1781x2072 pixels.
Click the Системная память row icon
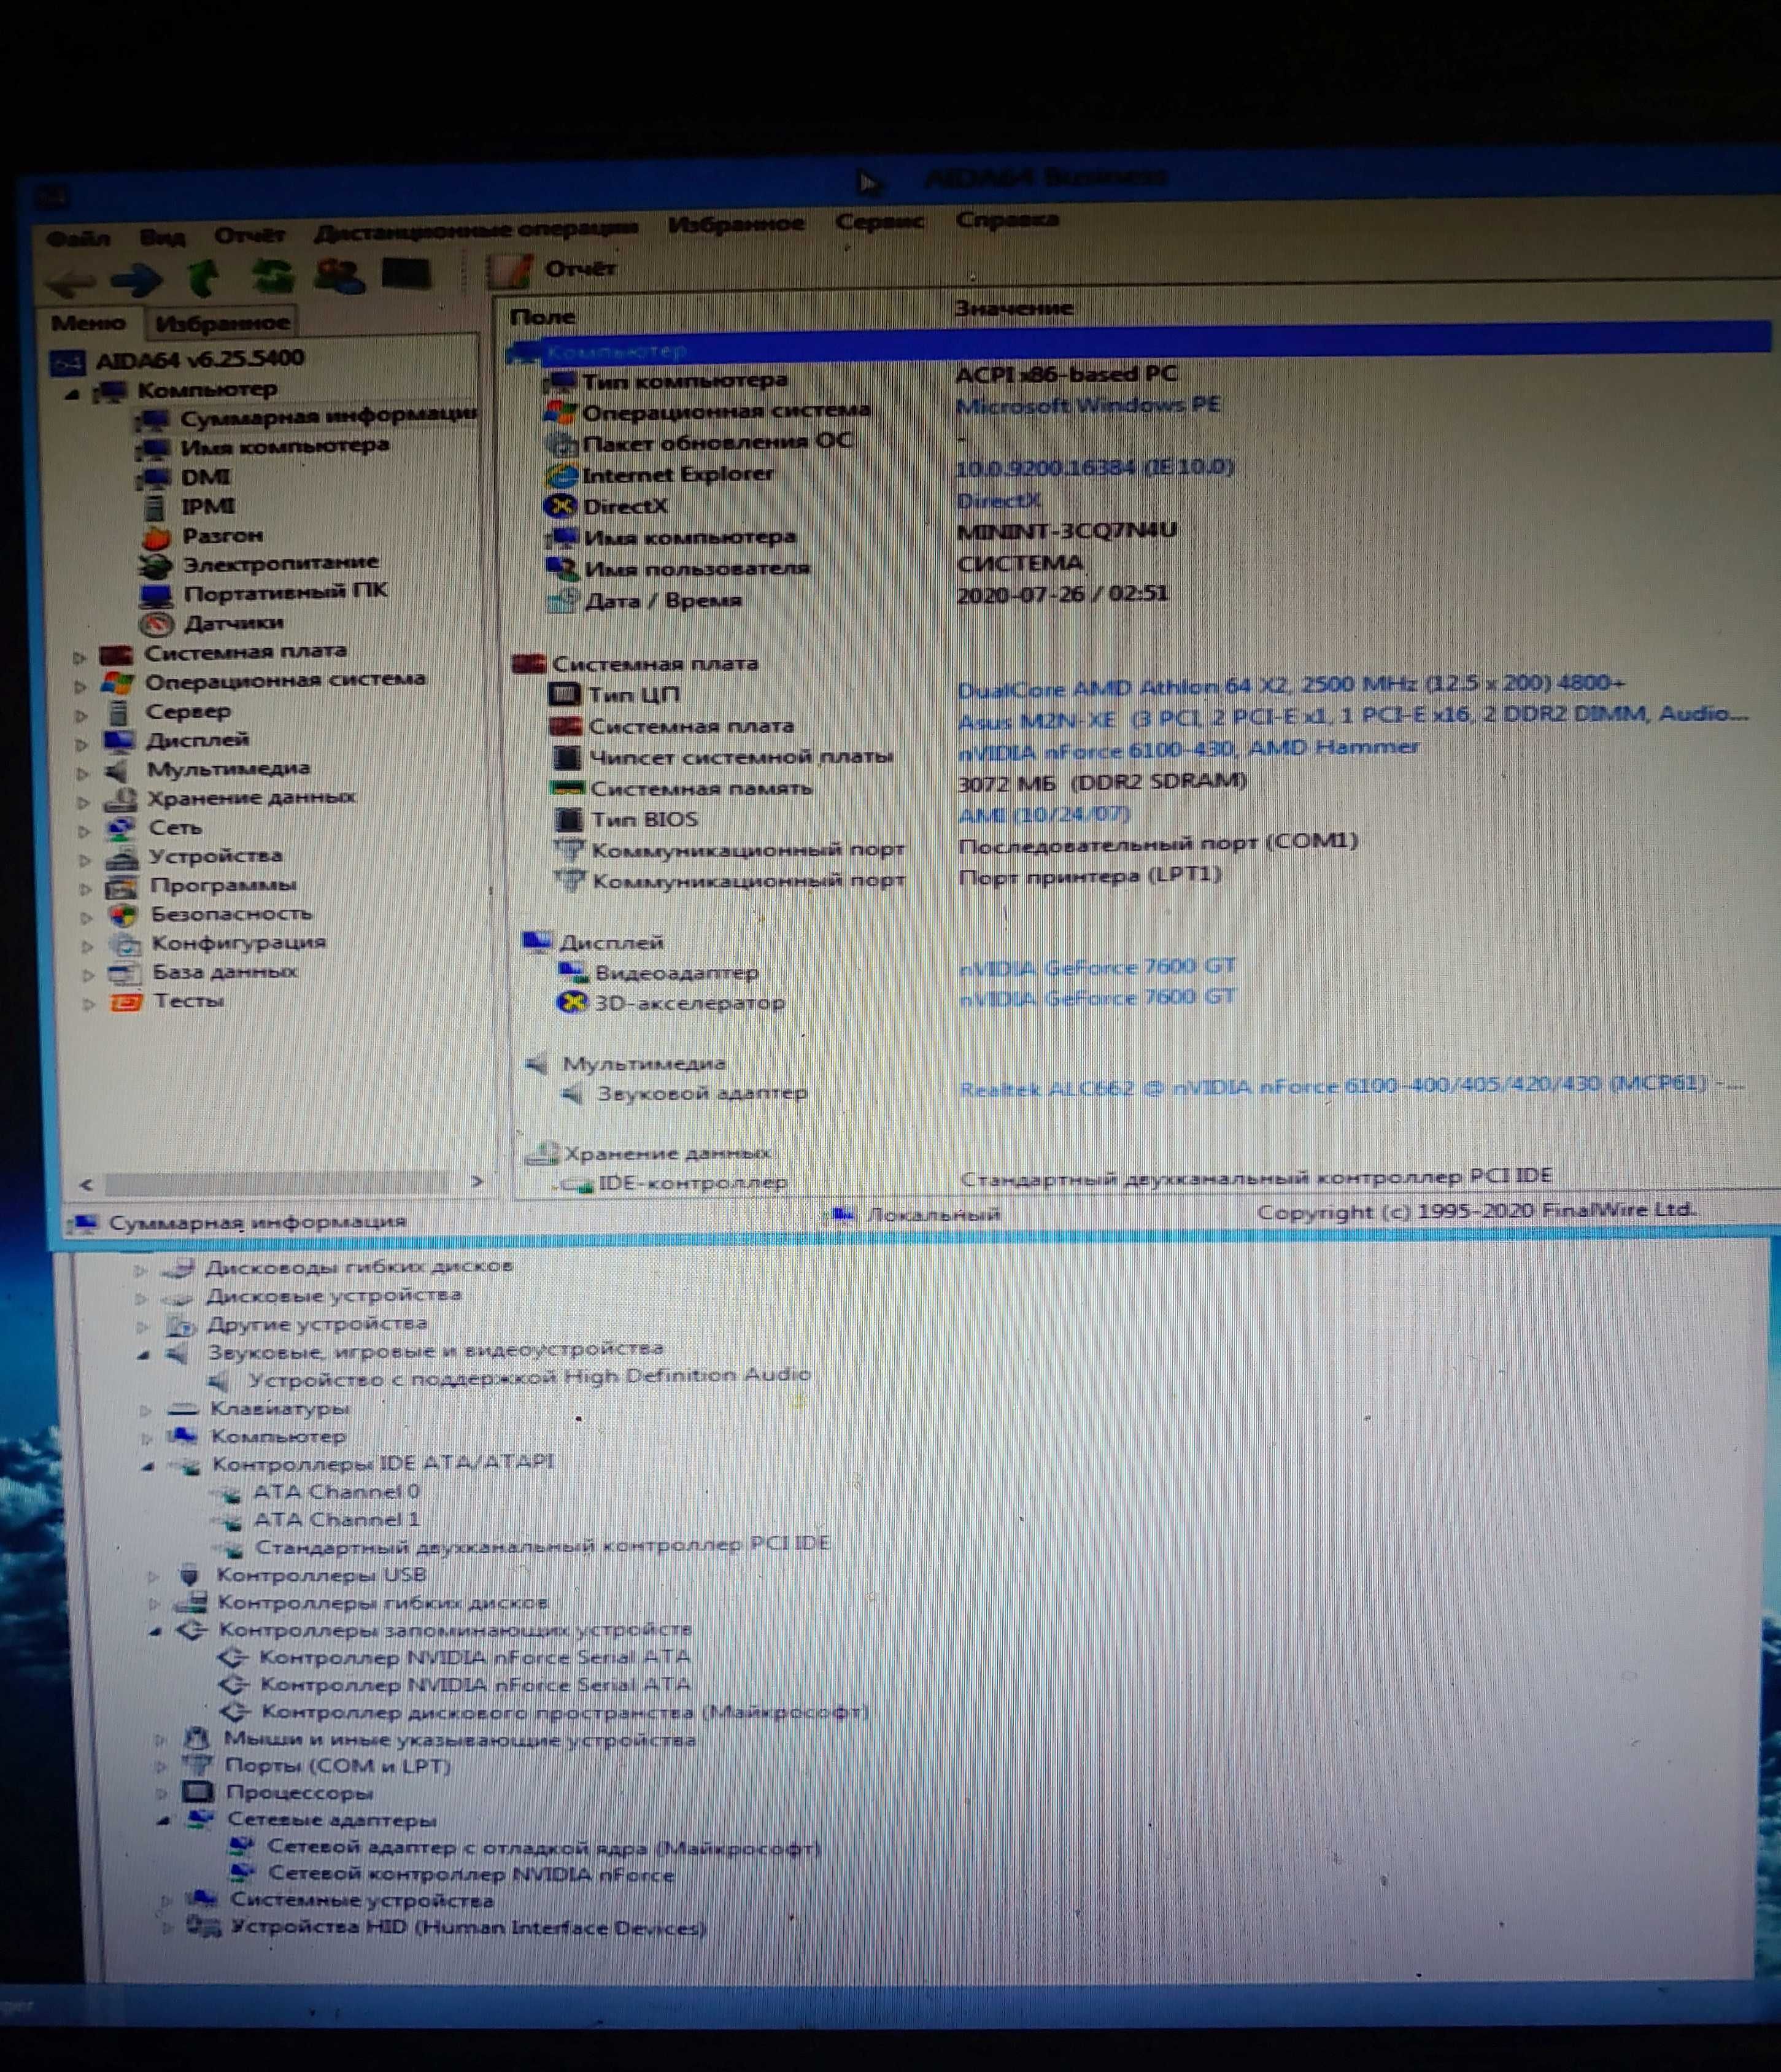coord(567,788)
